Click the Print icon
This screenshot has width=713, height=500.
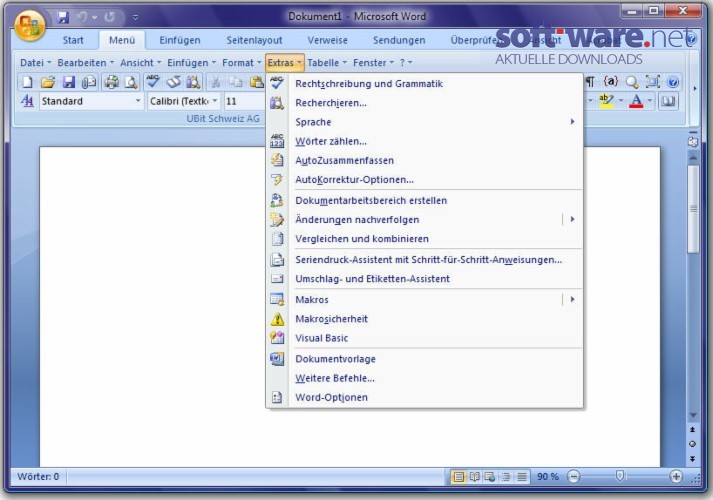(111, 82)
